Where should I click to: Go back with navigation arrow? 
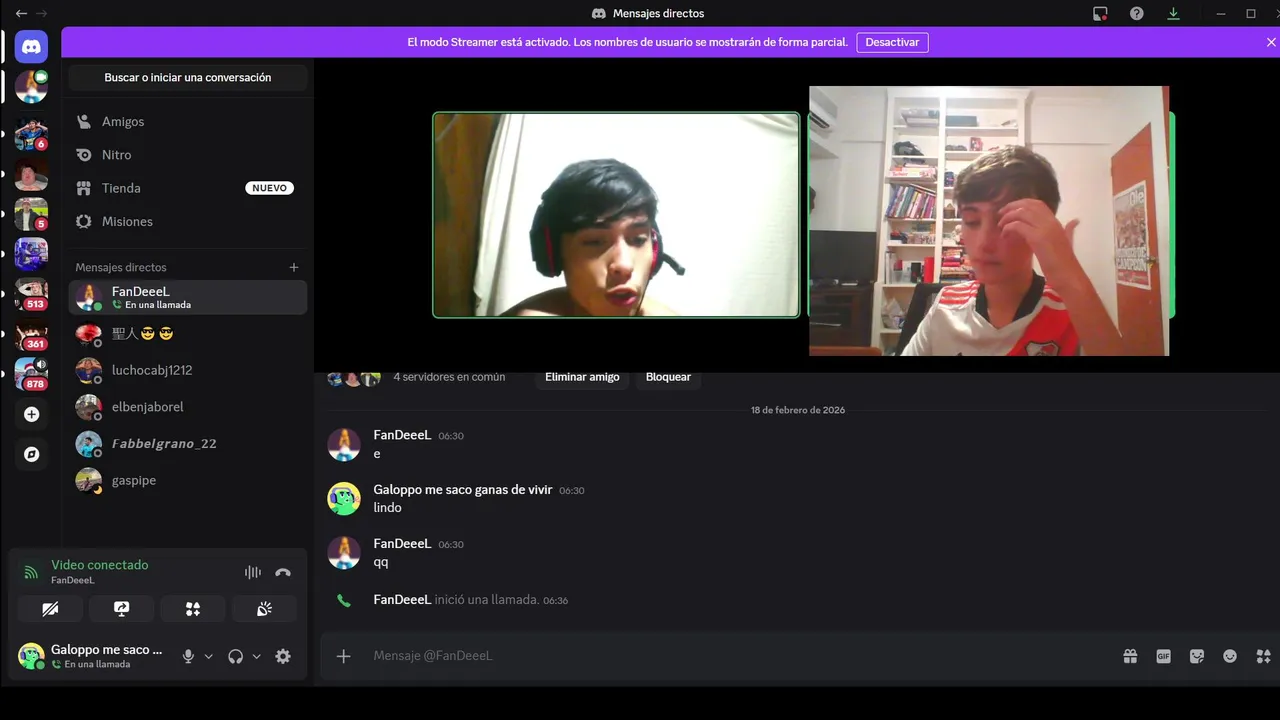(x=21, y=14)
